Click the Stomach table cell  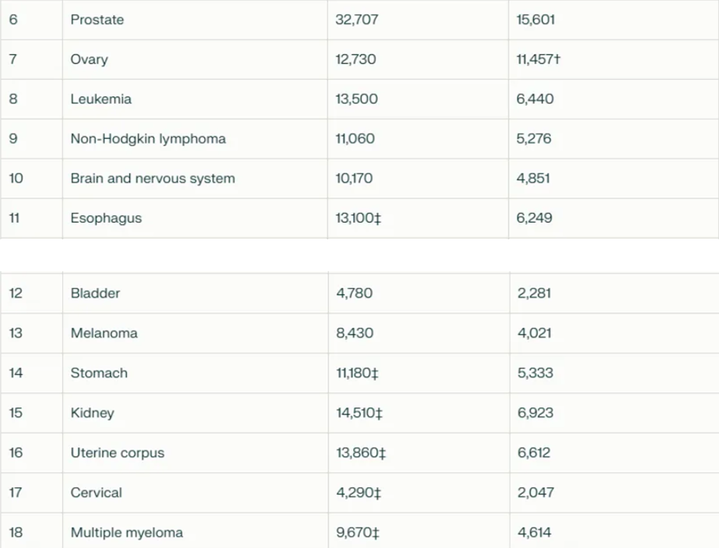[x=99, y=373]
